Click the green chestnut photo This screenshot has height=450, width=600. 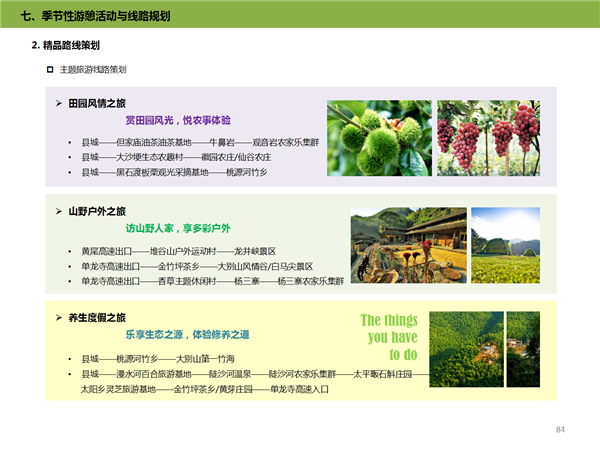pyautogui.click(x=378, y=138)
